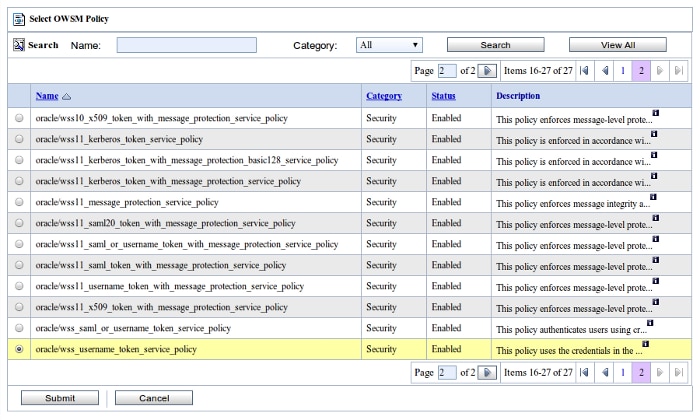Select oracle/wss10_x509_token_with_message_protection_service_policy radio button

pyautogui.click(x=19, y=118)
